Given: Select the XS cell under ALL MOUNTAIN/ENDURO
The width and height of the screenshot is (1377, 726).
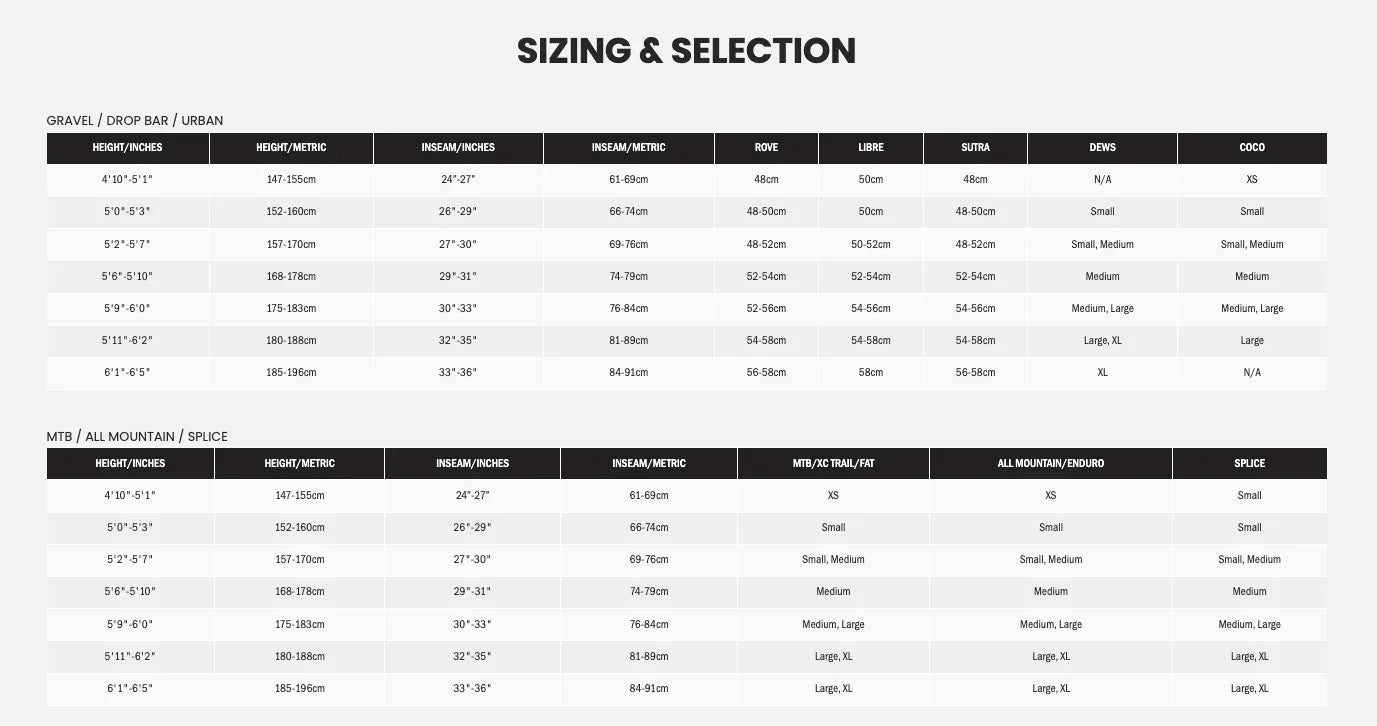Looking at the screenshot, I should [1050, 495].
